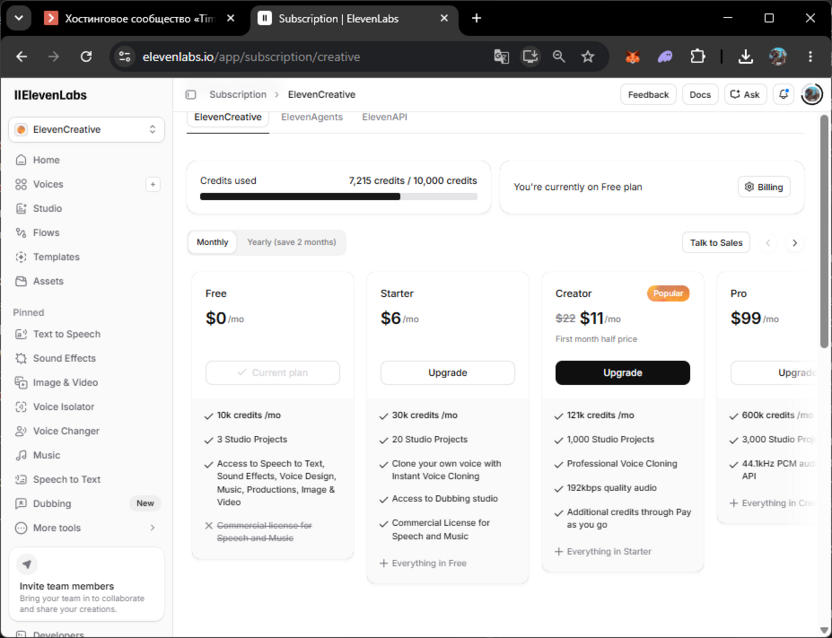Upgrade to the Starter plan

(x=447, y=373)
